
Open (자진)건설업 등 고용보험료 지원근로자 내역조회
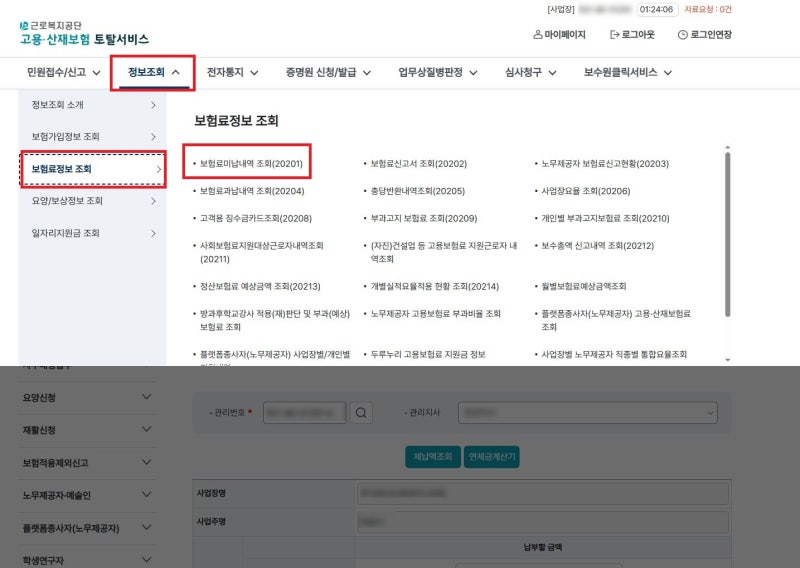[x=443, y=252]
